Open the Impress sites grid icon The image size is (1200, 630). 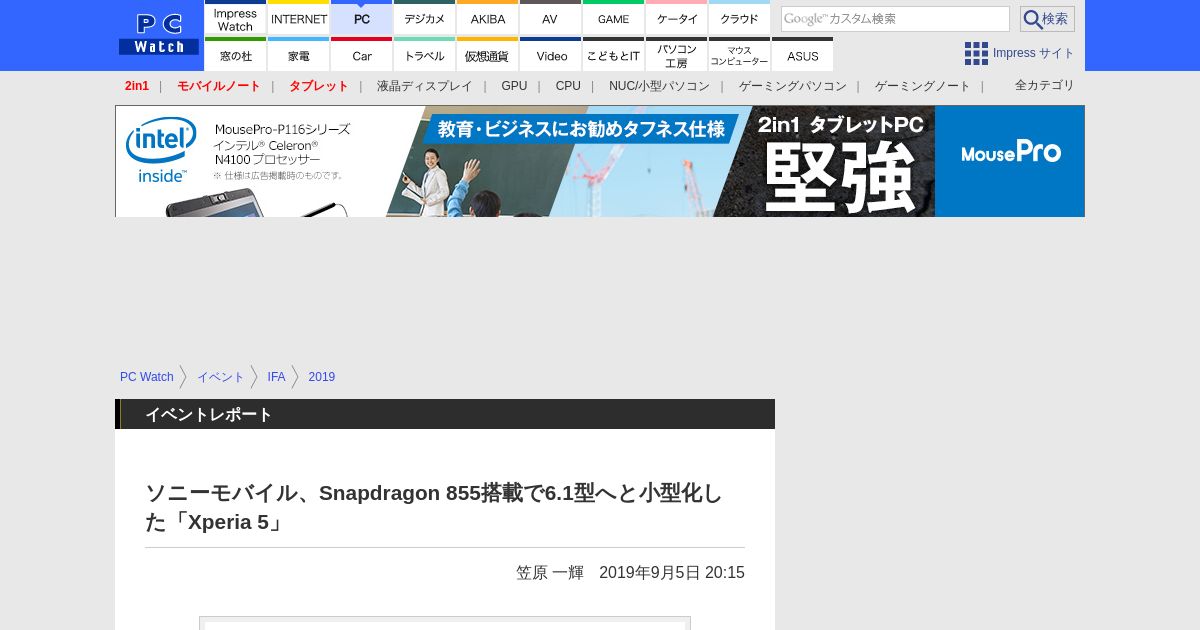[x=976, y=53]
